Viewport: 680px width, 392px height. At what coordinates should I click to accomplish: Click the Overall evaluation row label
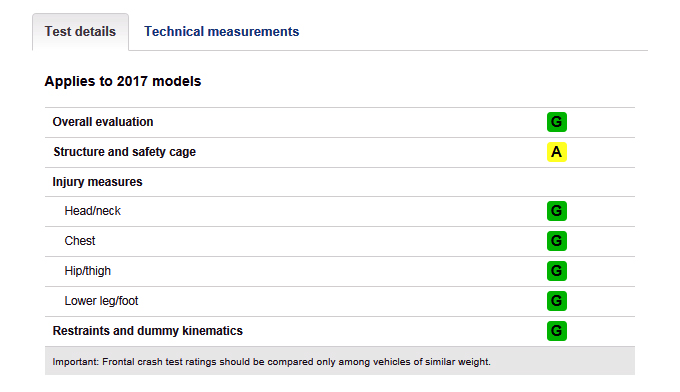coord(103,122)
